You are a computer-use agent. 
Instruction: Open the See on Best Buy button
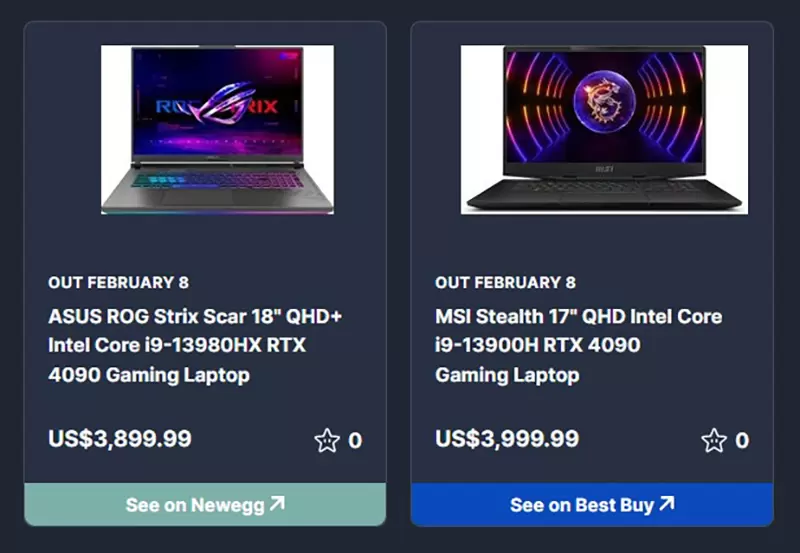592,505
